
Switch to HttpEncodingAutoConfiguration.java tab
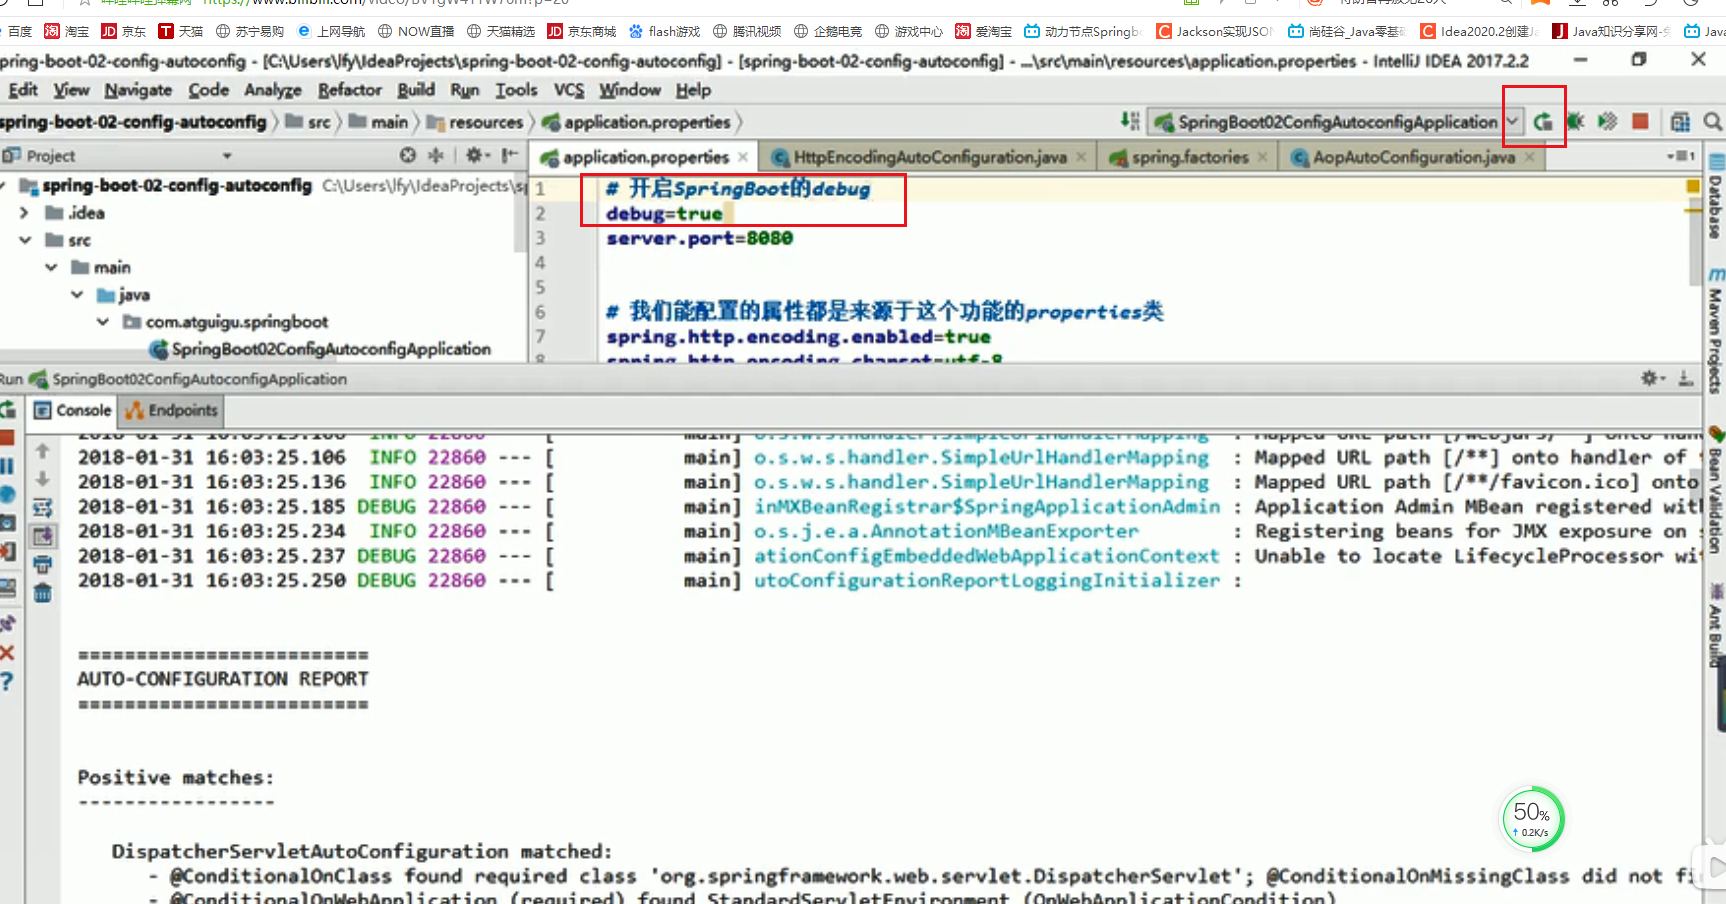[928, 157]
